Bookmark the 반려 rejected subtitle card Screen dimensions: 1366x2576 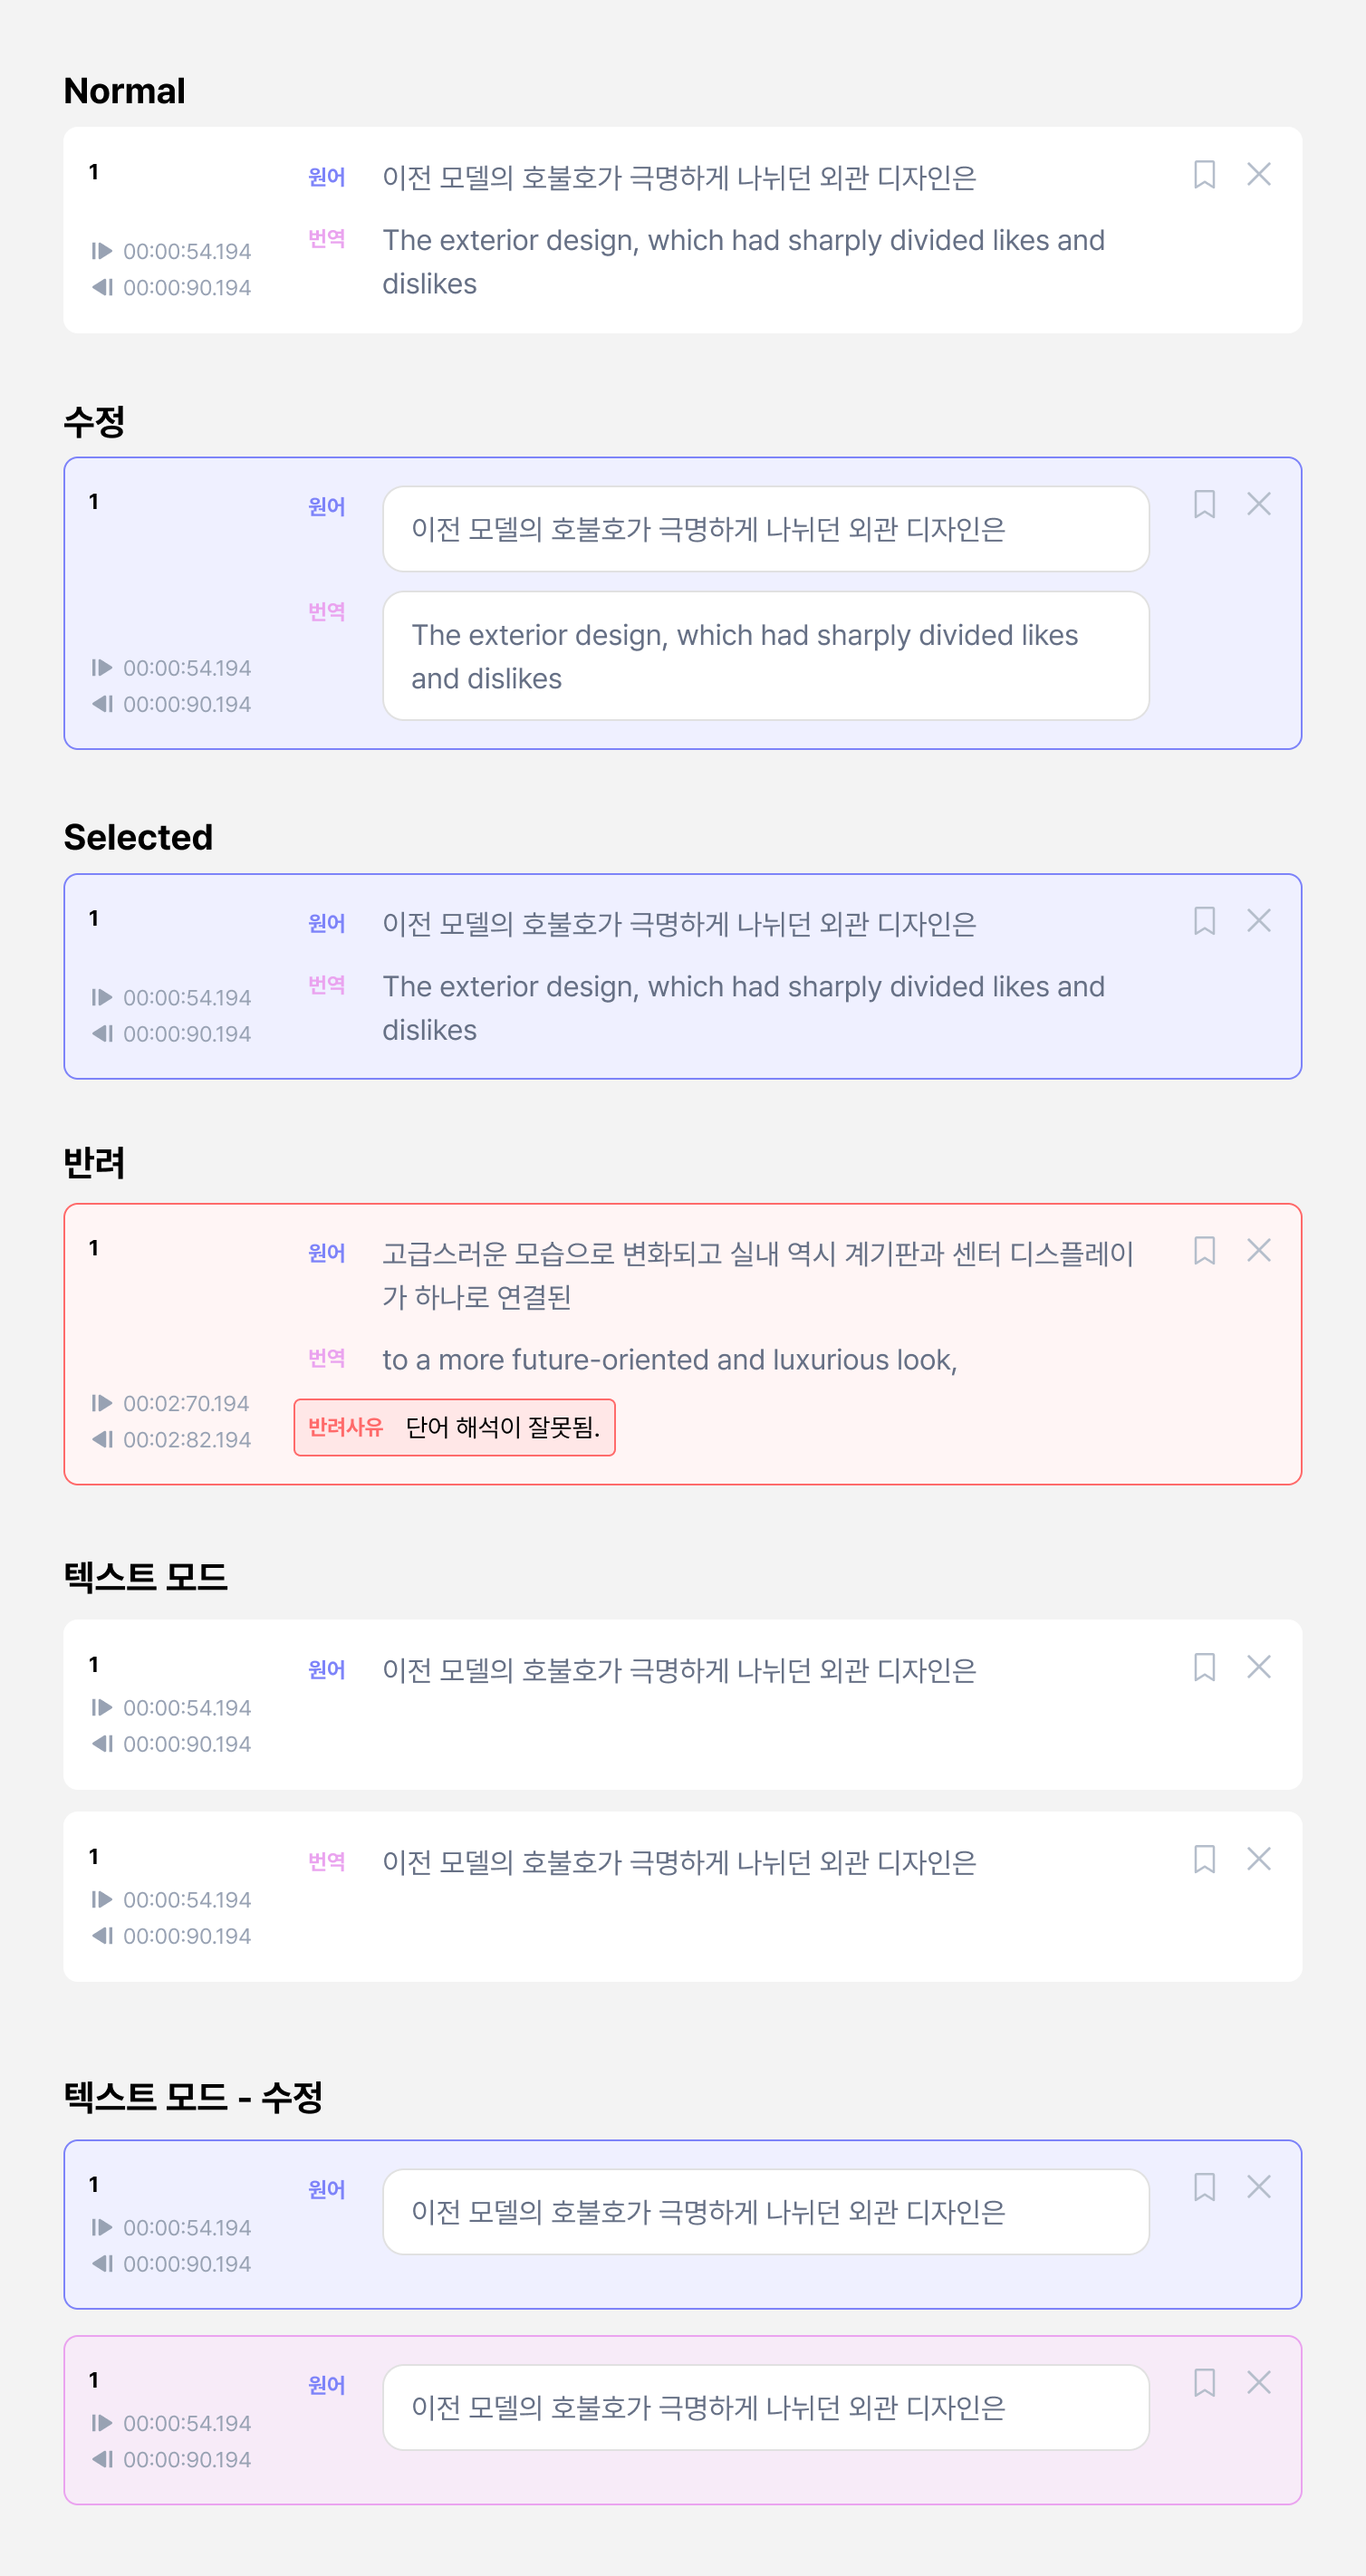point(1204,1251)
